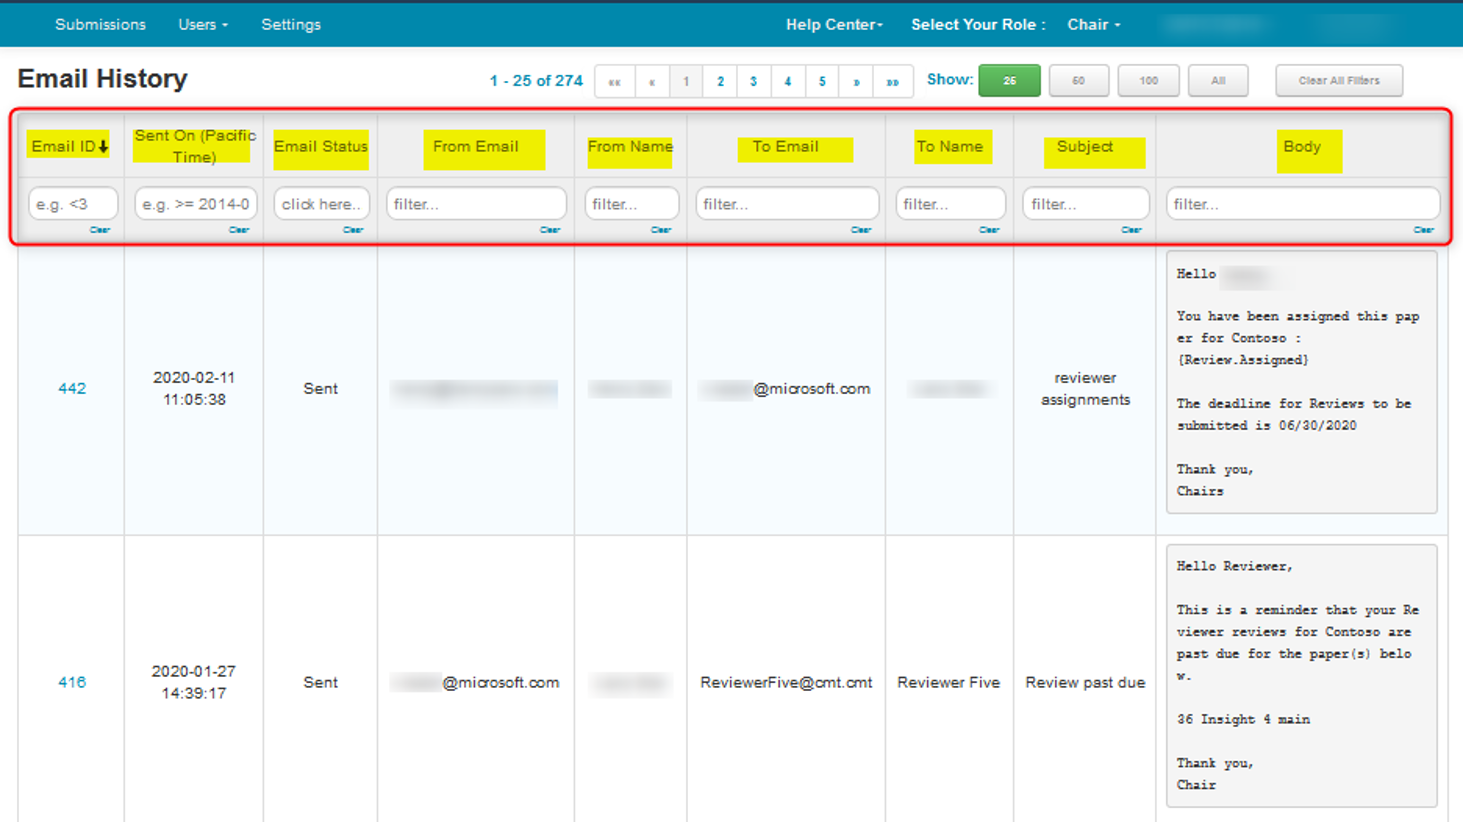Open the Users dropdown menu
This screenshot has width=1463, height=822.
click(203, 24)
